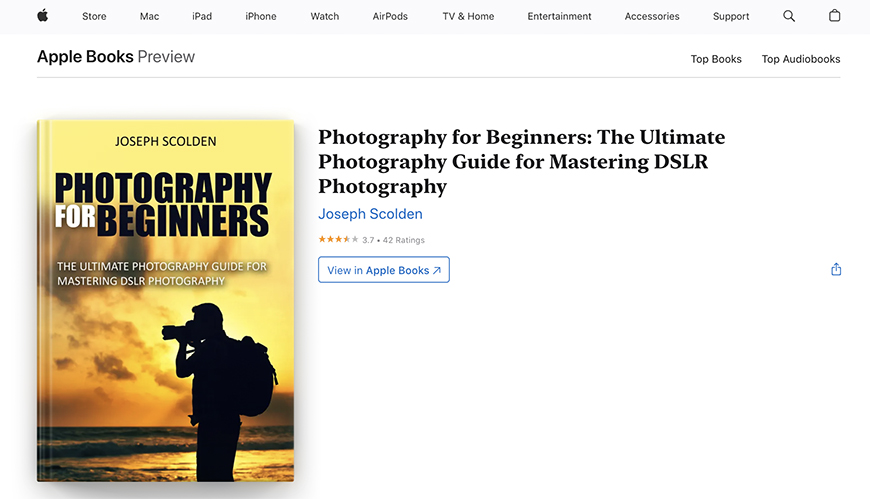This screenshot has height=499, width=870.
Task: Open the TV & Home menu
Action: 468,17
